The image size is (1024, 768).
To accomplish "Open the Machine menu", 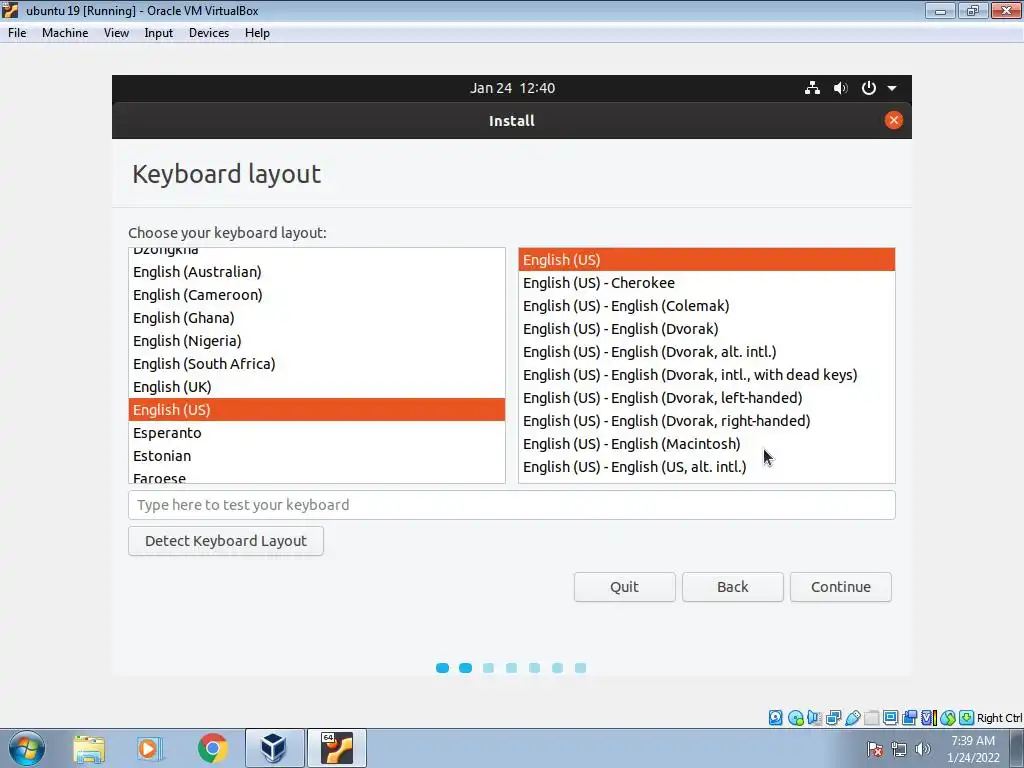I will (x=65, y=33).
